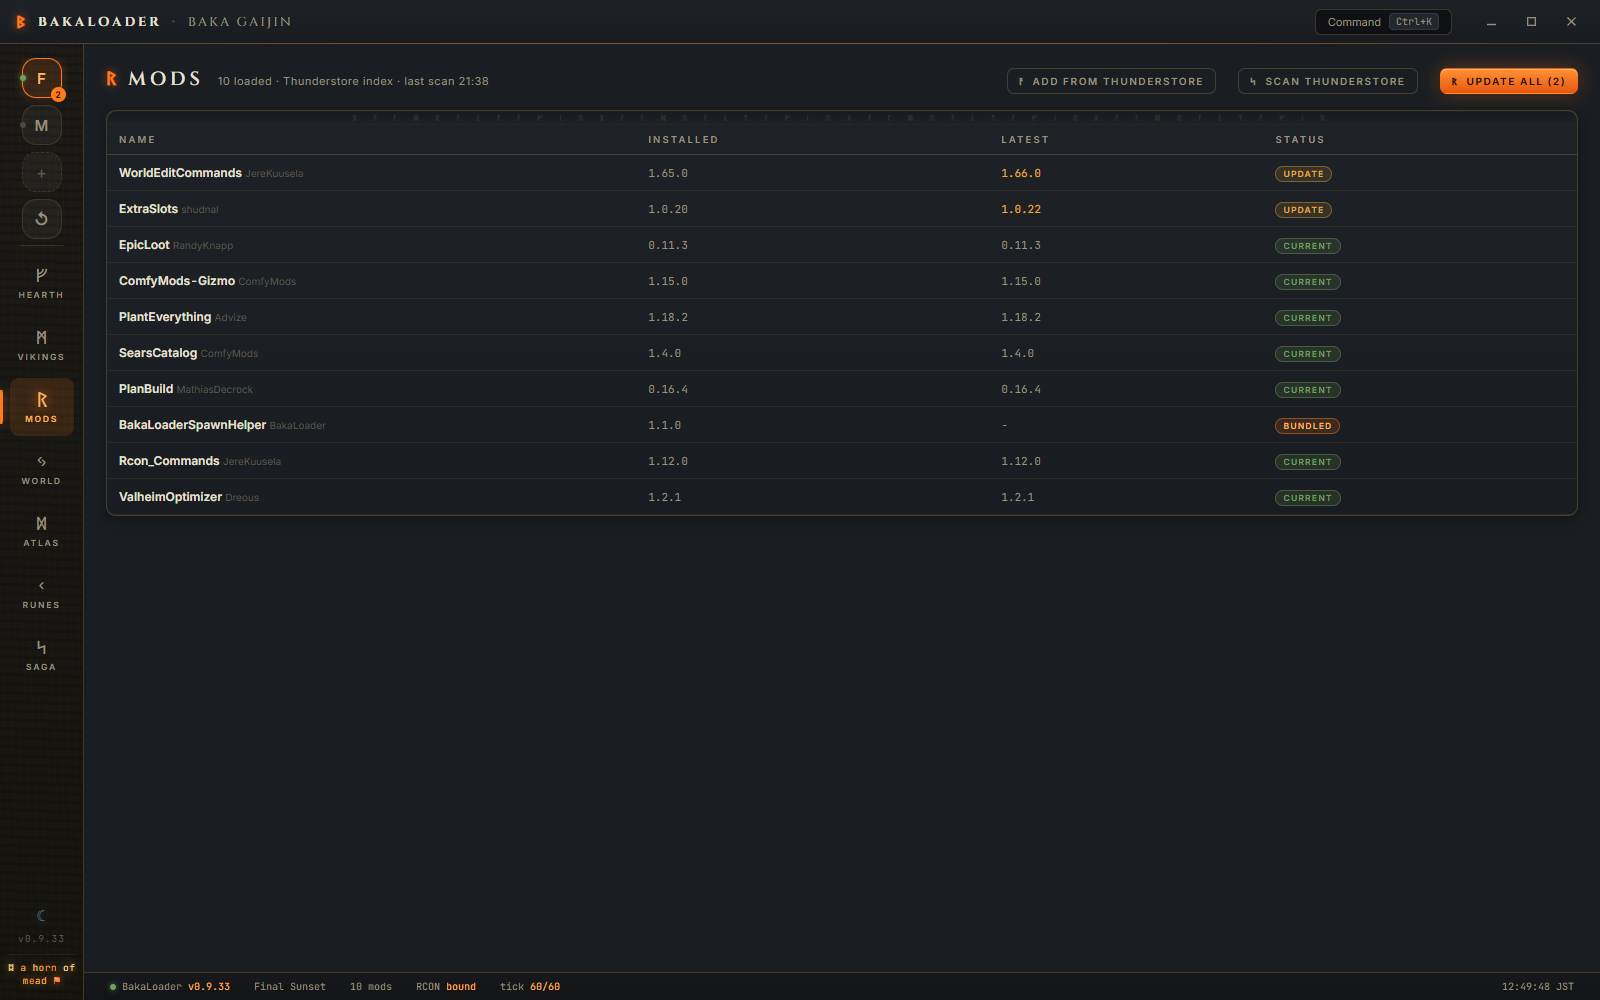Click Update badge for ExtraSlots
This screenshot has height=1000, width=1600.
coord(1303,210)
